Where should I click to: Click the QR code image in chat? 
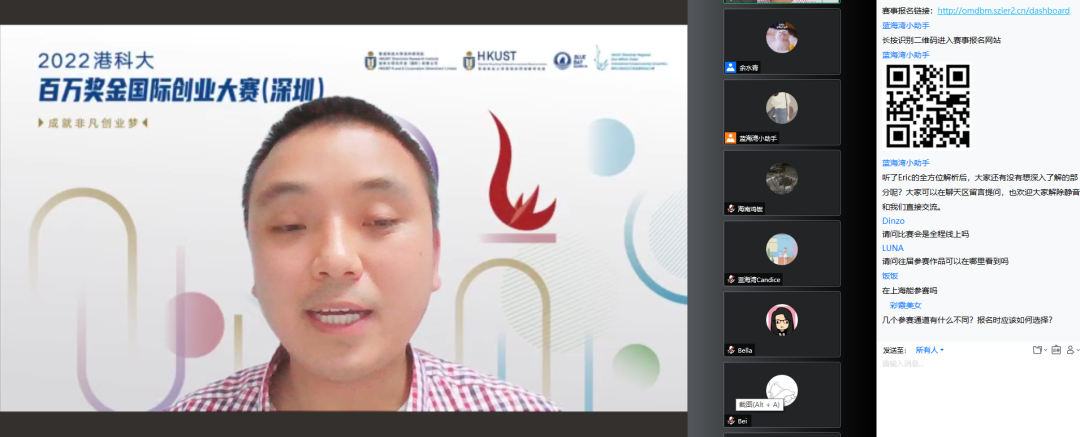(928, 106)
